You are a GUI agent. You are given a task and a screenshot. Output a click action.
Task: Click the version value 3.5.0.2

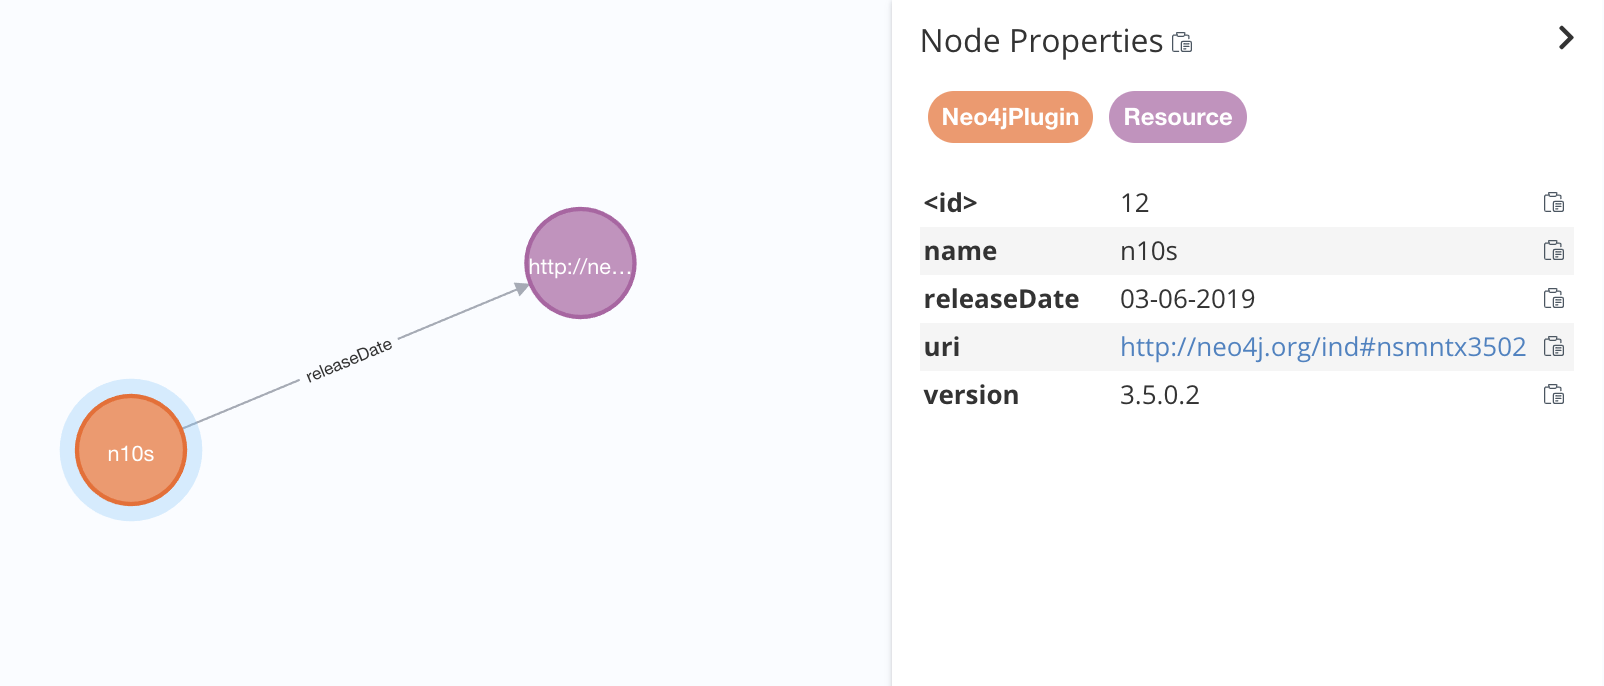(x=1159, y=395)
